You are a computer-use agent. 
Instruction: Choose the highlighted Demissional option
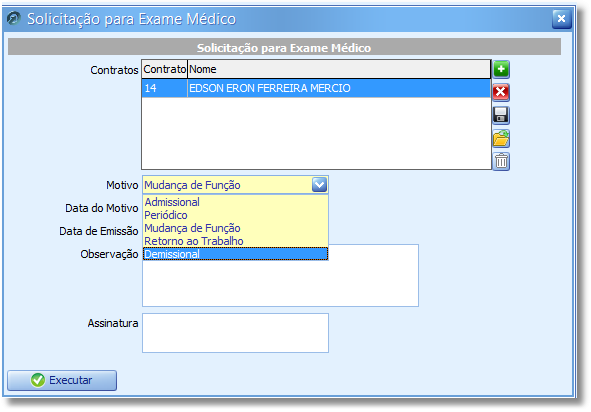[x=235, y=254]
